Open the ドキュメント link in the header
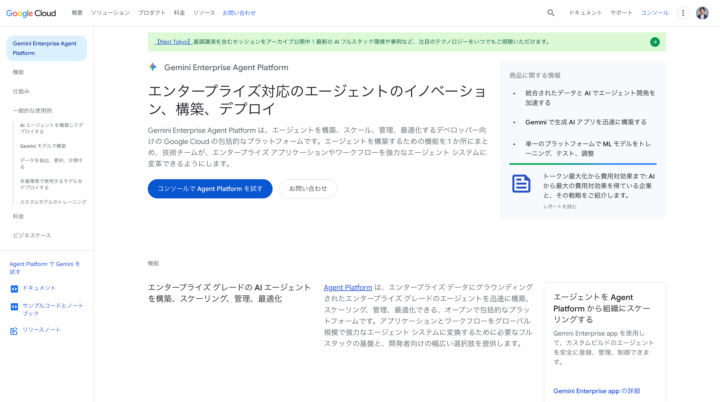Image resolution: width=720 pixels, height=402 pixels. point(585,13)
